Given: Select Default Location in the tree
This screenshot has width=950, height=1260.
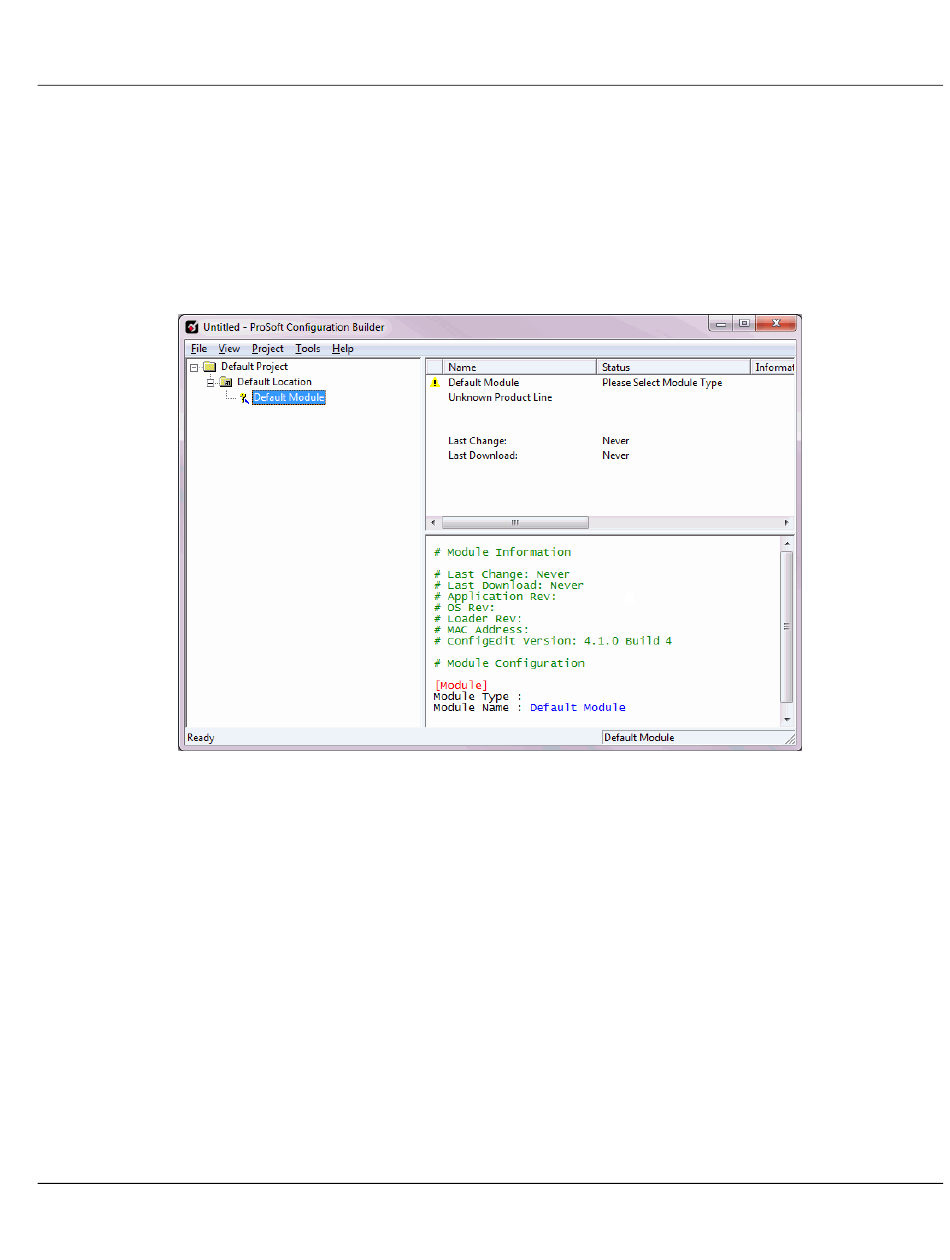Looking at the screenshot, I should click(x=274, y=382).
